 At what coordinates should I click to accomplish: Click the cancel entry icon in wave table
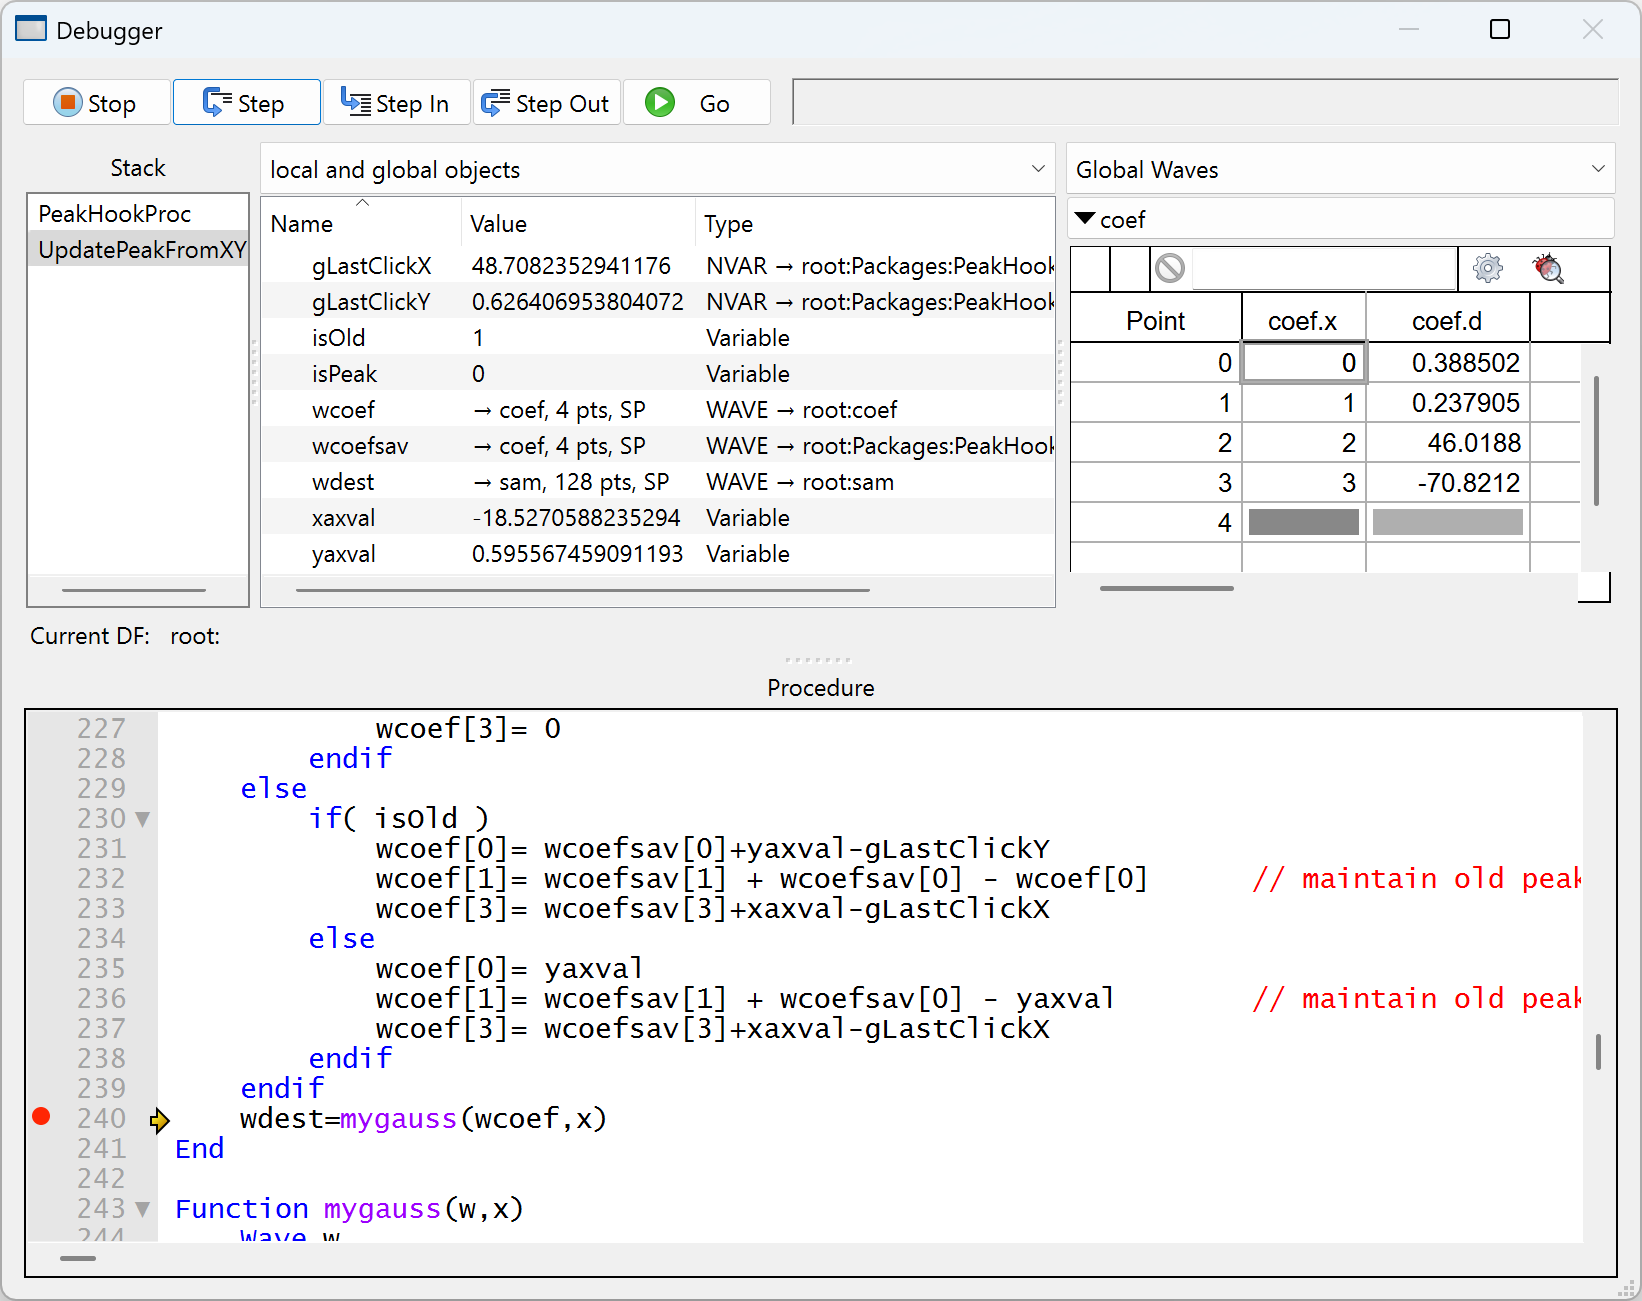(x=1170, y=268)
